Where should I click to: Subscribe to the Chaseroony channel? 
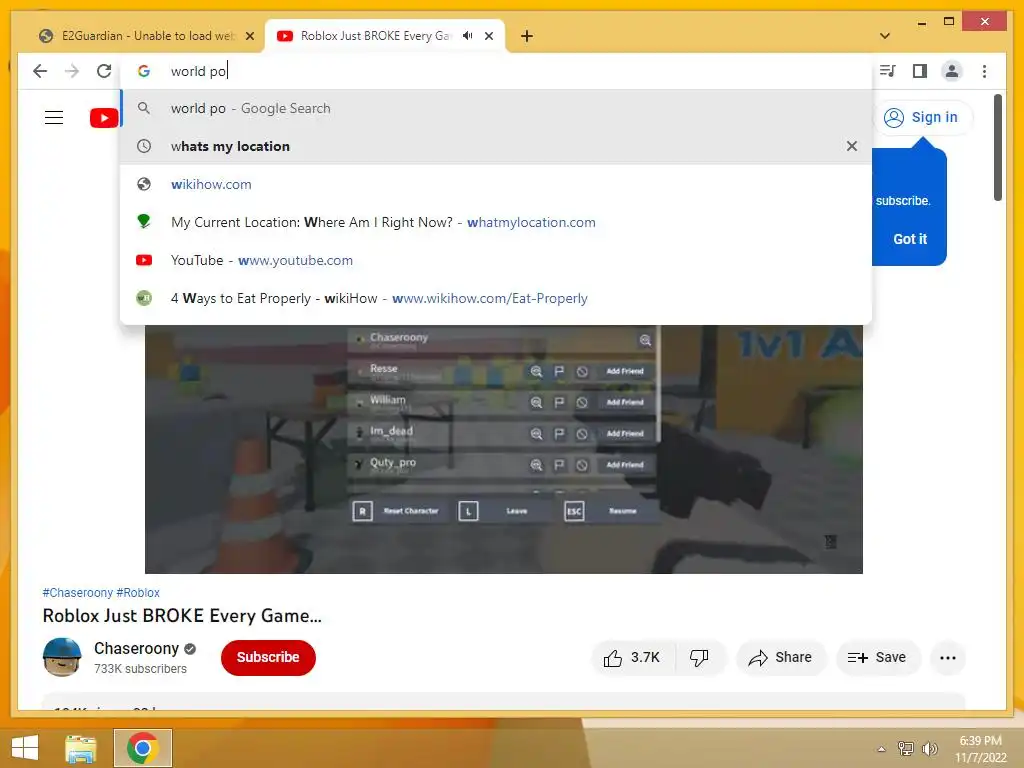click(x=268, y=658)
